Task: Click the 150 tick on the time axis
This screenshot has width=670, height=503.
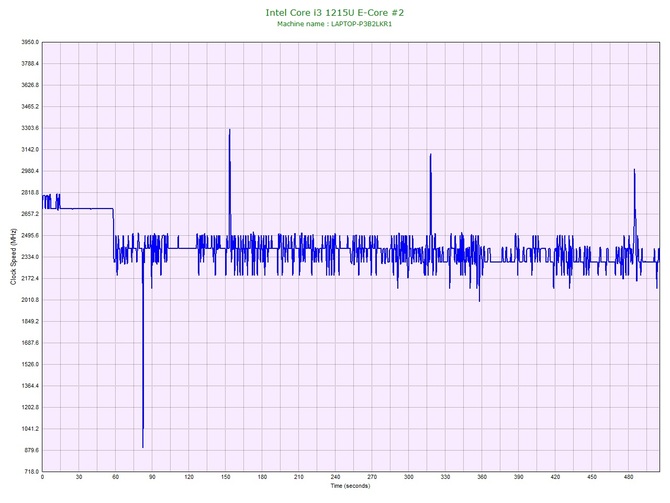Action: [x=226, y=478]
